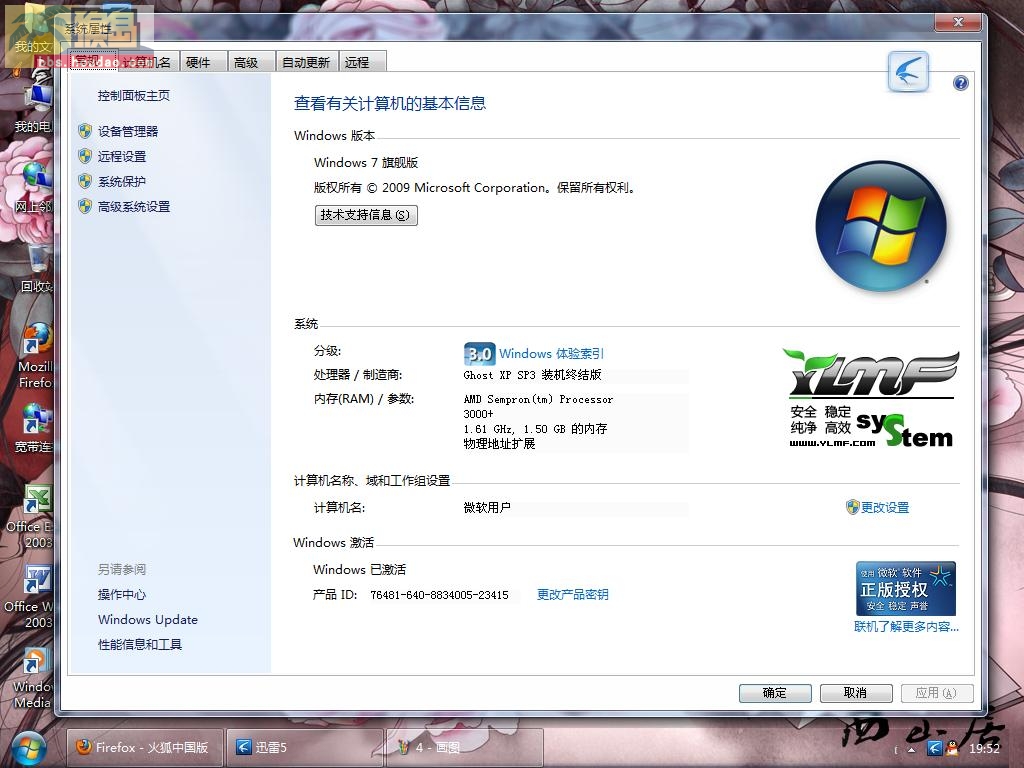Open 设备管理器 link
The height and width of the screenshot is (768, 1024).
[x=128, y=131]
